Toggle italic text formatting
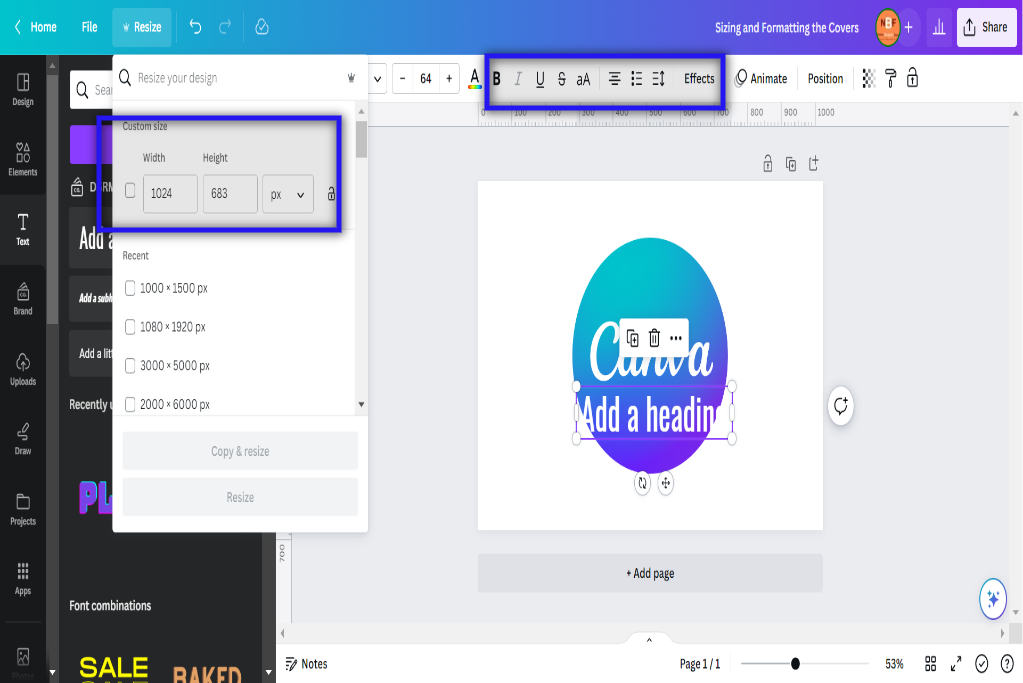The height and width of the screenshot is (683, 1023). (x=518, y=79)
